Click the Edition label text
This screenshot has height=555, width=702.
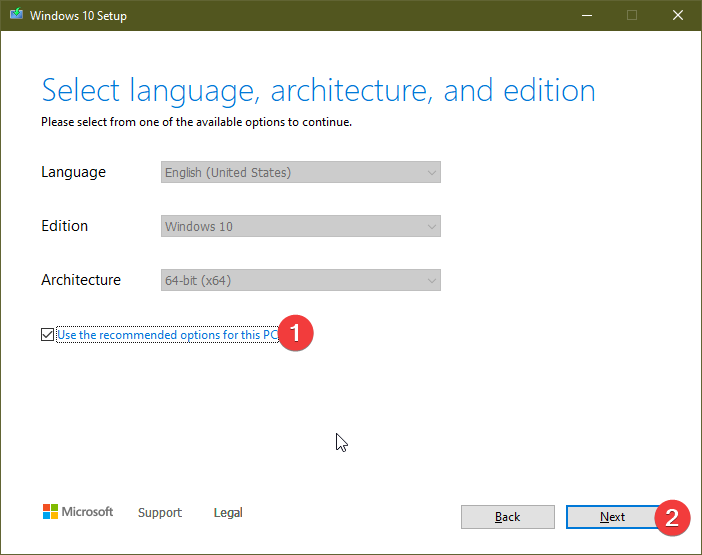tap(64, 226)
